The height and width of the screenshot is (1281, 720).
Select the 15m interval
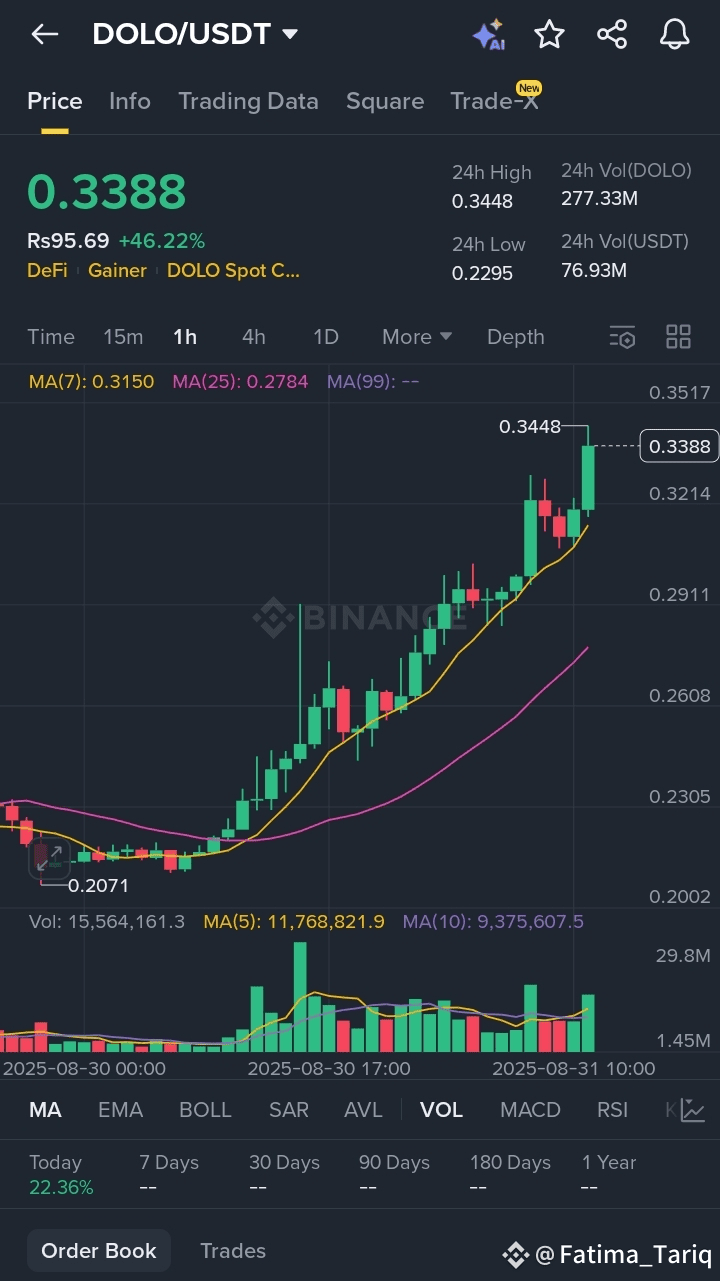pyautogui.click(x=123, y=337)
